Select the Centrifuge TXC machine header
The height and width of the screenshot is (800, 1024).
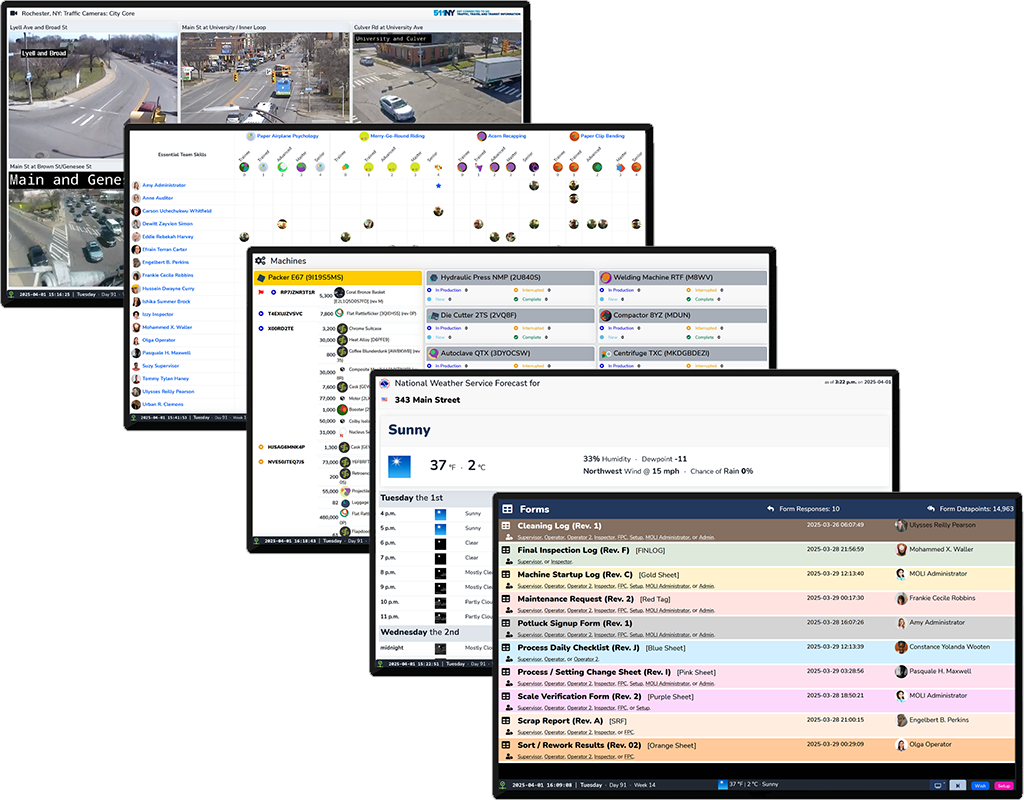682,353
